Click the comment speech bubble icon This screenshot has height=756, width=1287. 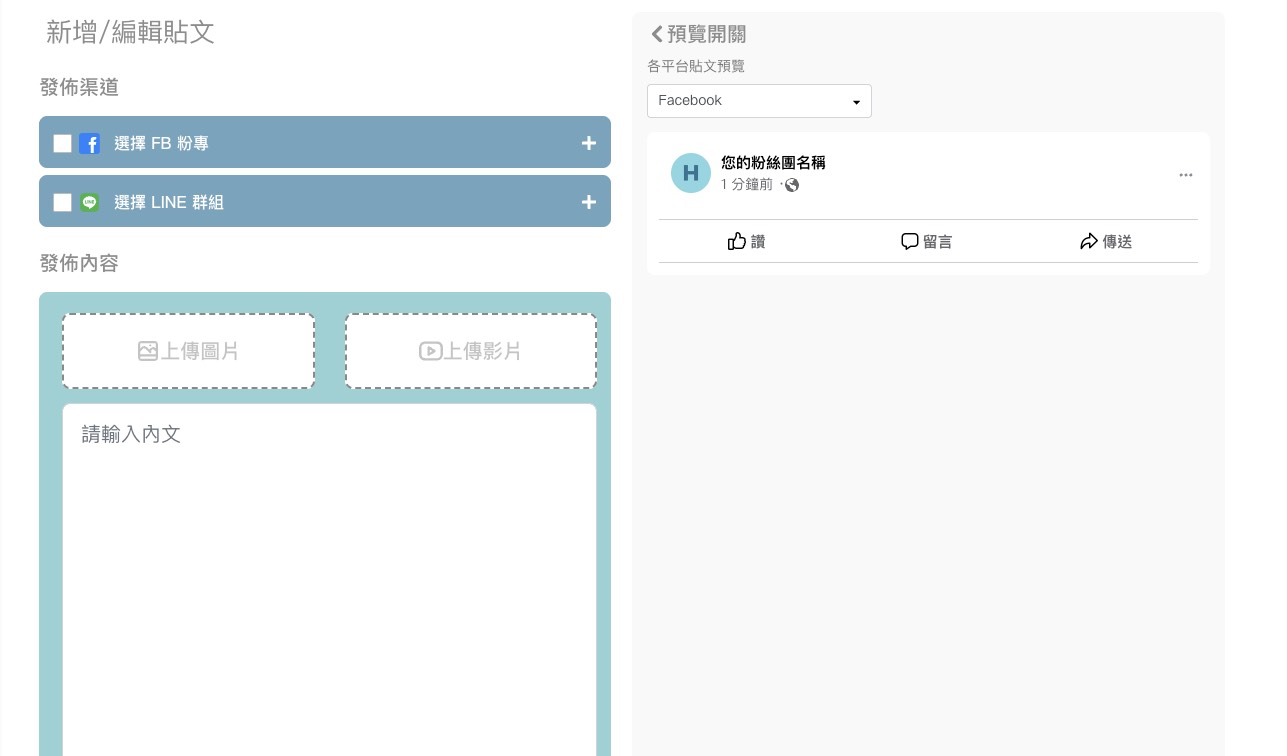click(909, 241)
